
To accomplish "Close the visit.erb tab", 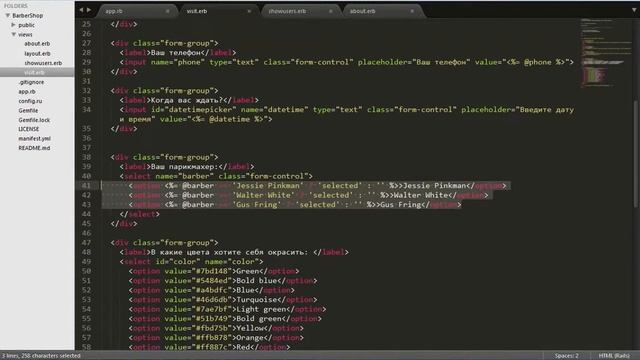I will [249, 11].
